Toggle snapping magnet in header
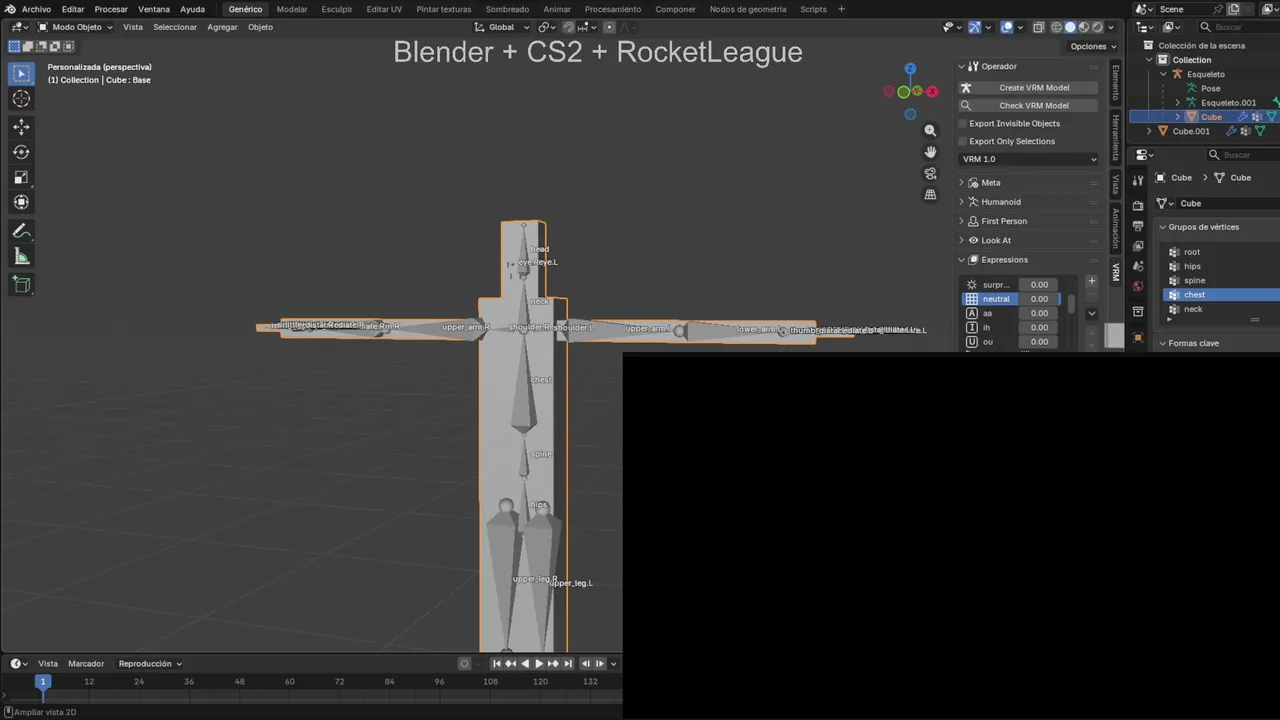The width and height of the screenshot is (1280, 720). pos(569,27)
